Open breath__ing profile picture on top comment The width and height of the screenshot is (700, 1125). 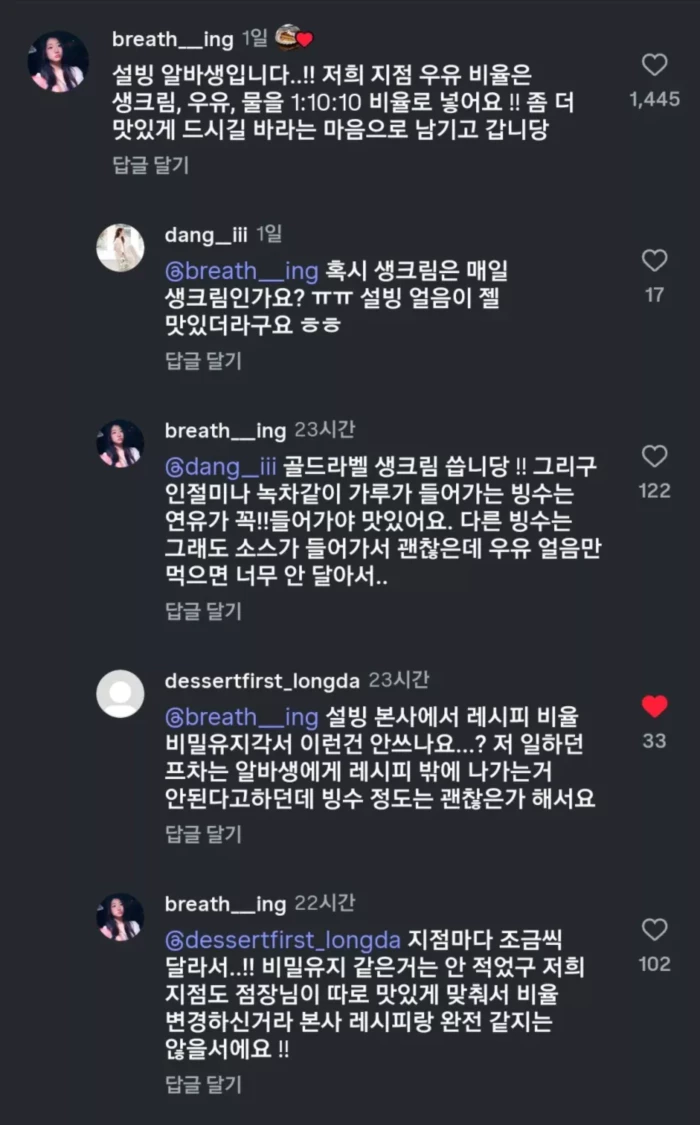[57, 61]
